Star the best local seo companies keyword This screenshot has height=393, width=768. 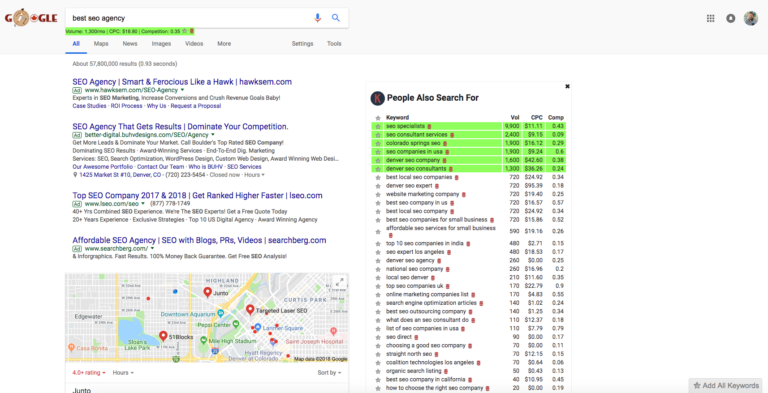(x=378, y=177)
